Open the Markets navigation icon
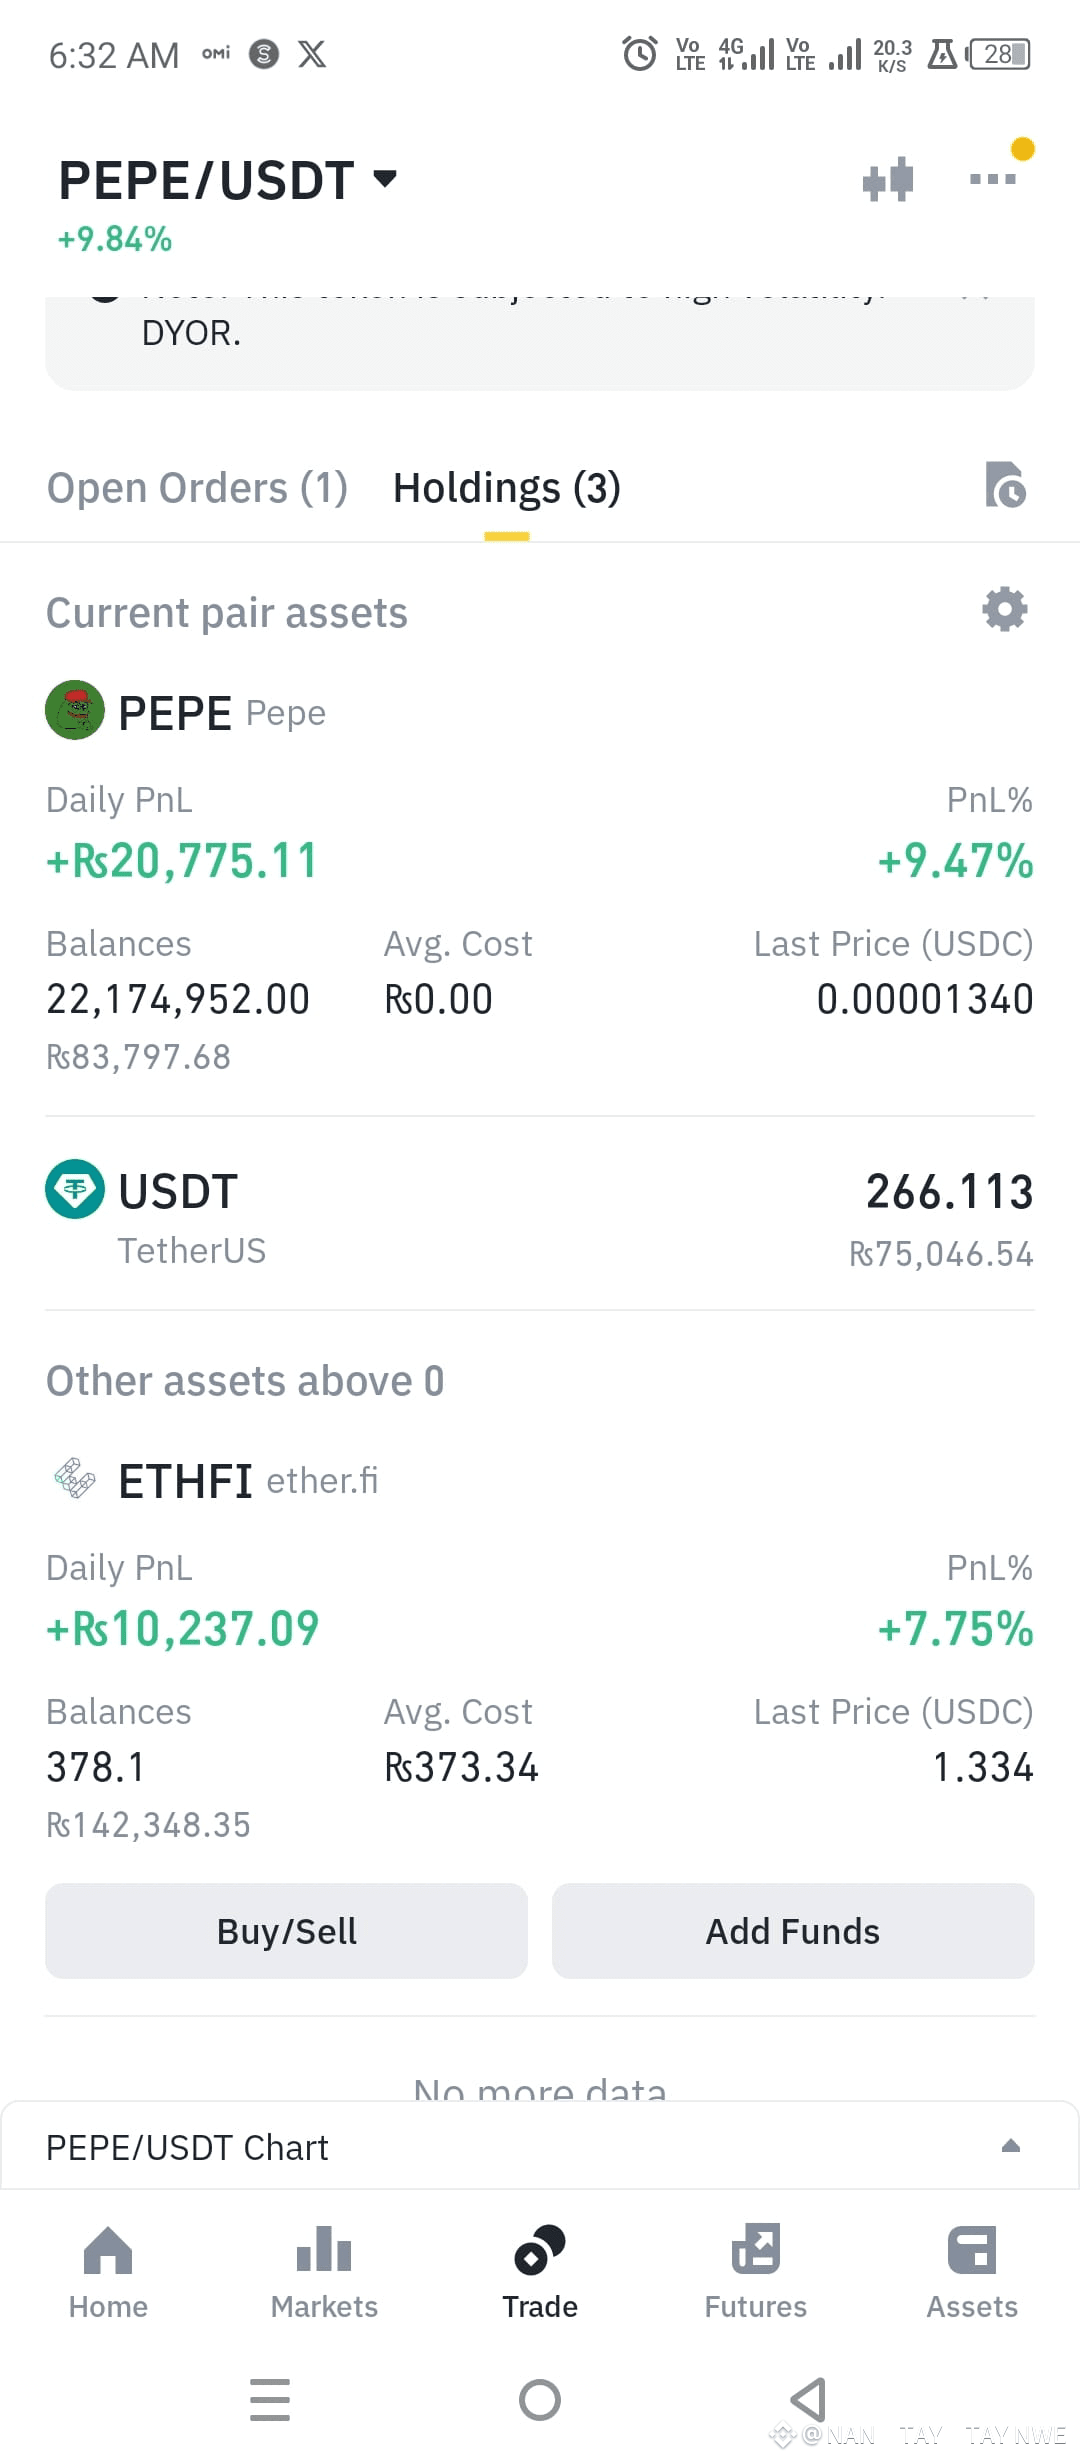Viewport: 1080px width, 2460px height. pos(324,2250)
